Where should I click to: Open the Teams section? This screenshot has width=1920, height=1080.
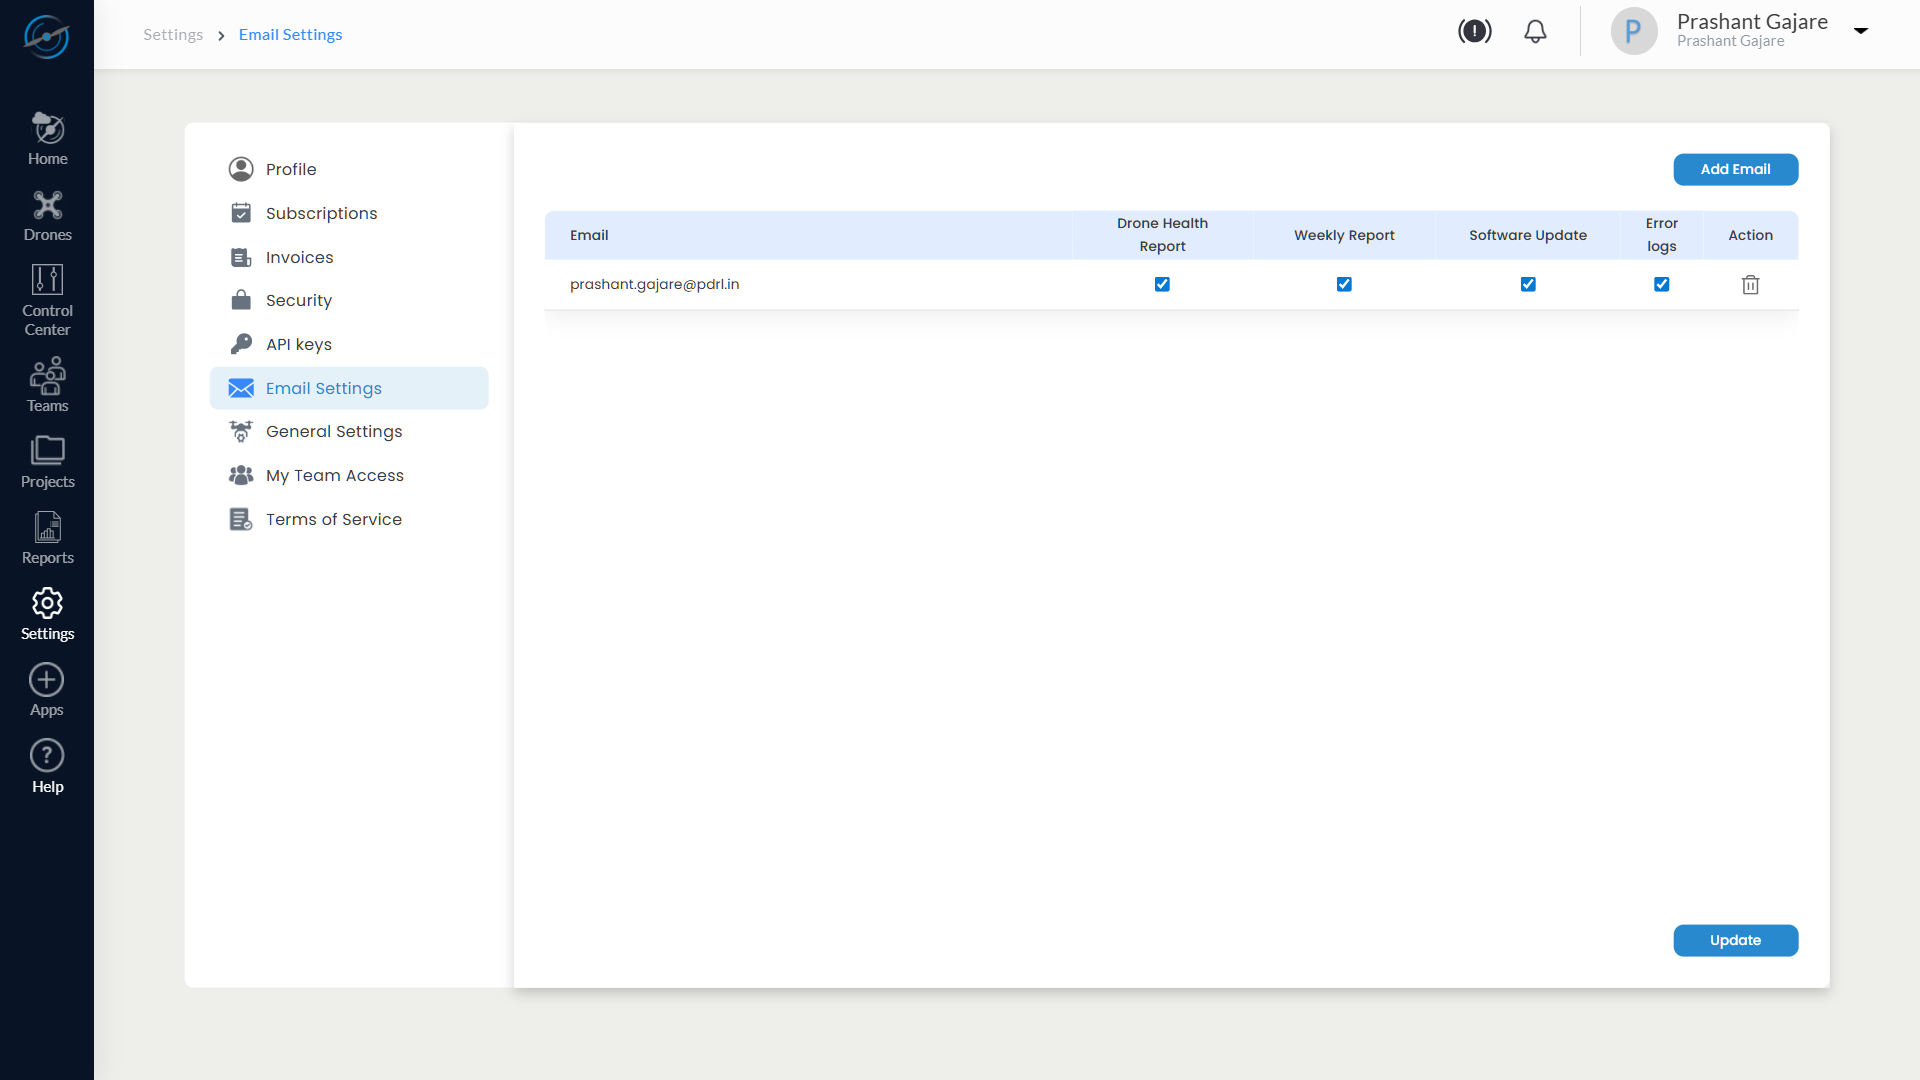click(47, 385)
